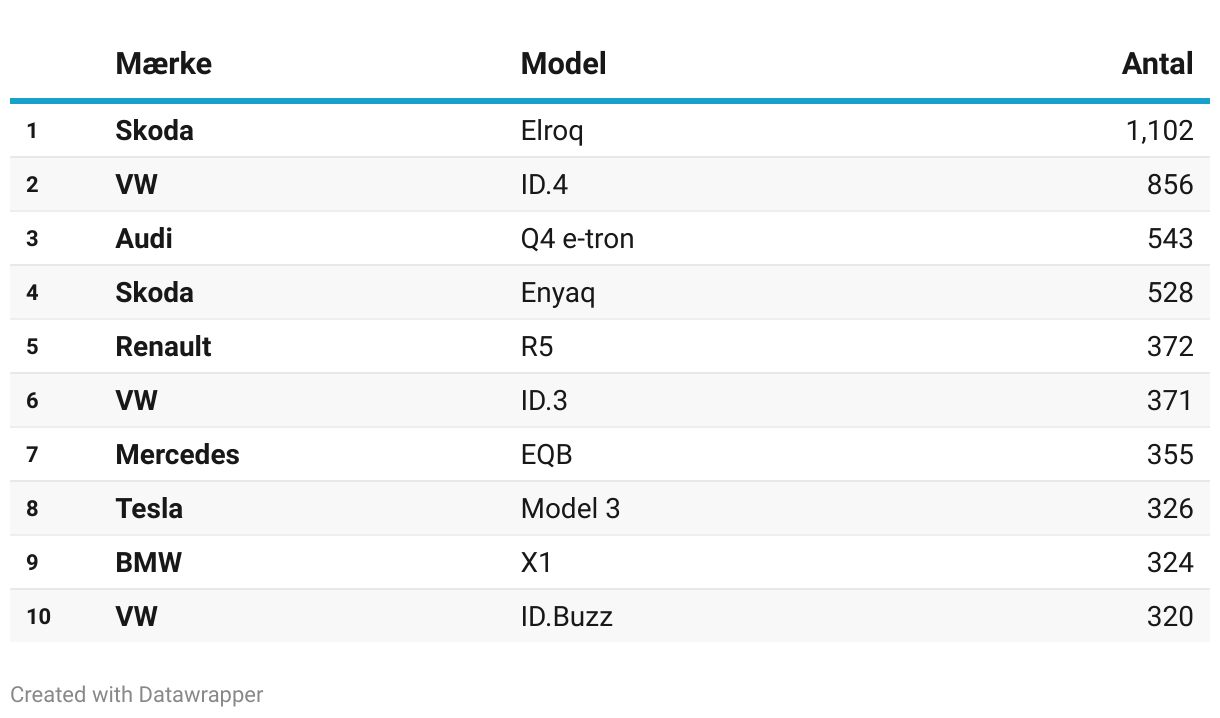Click the ID.4 model cell
The height and width of the screenshot is (718, 1220).
(x=544, y=185)
